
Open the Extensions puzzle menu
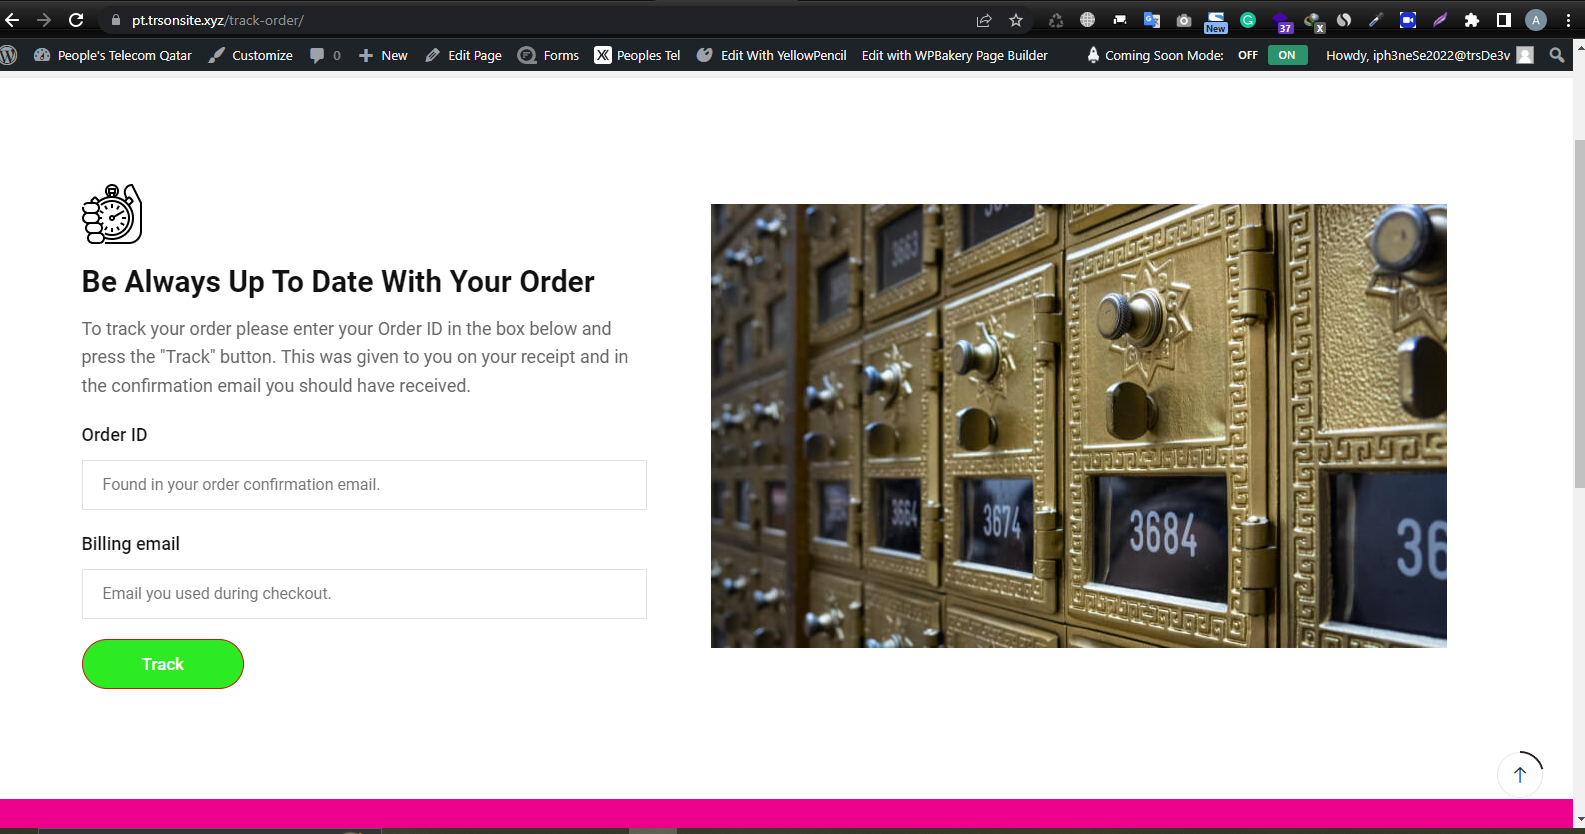coord(1472,20)
